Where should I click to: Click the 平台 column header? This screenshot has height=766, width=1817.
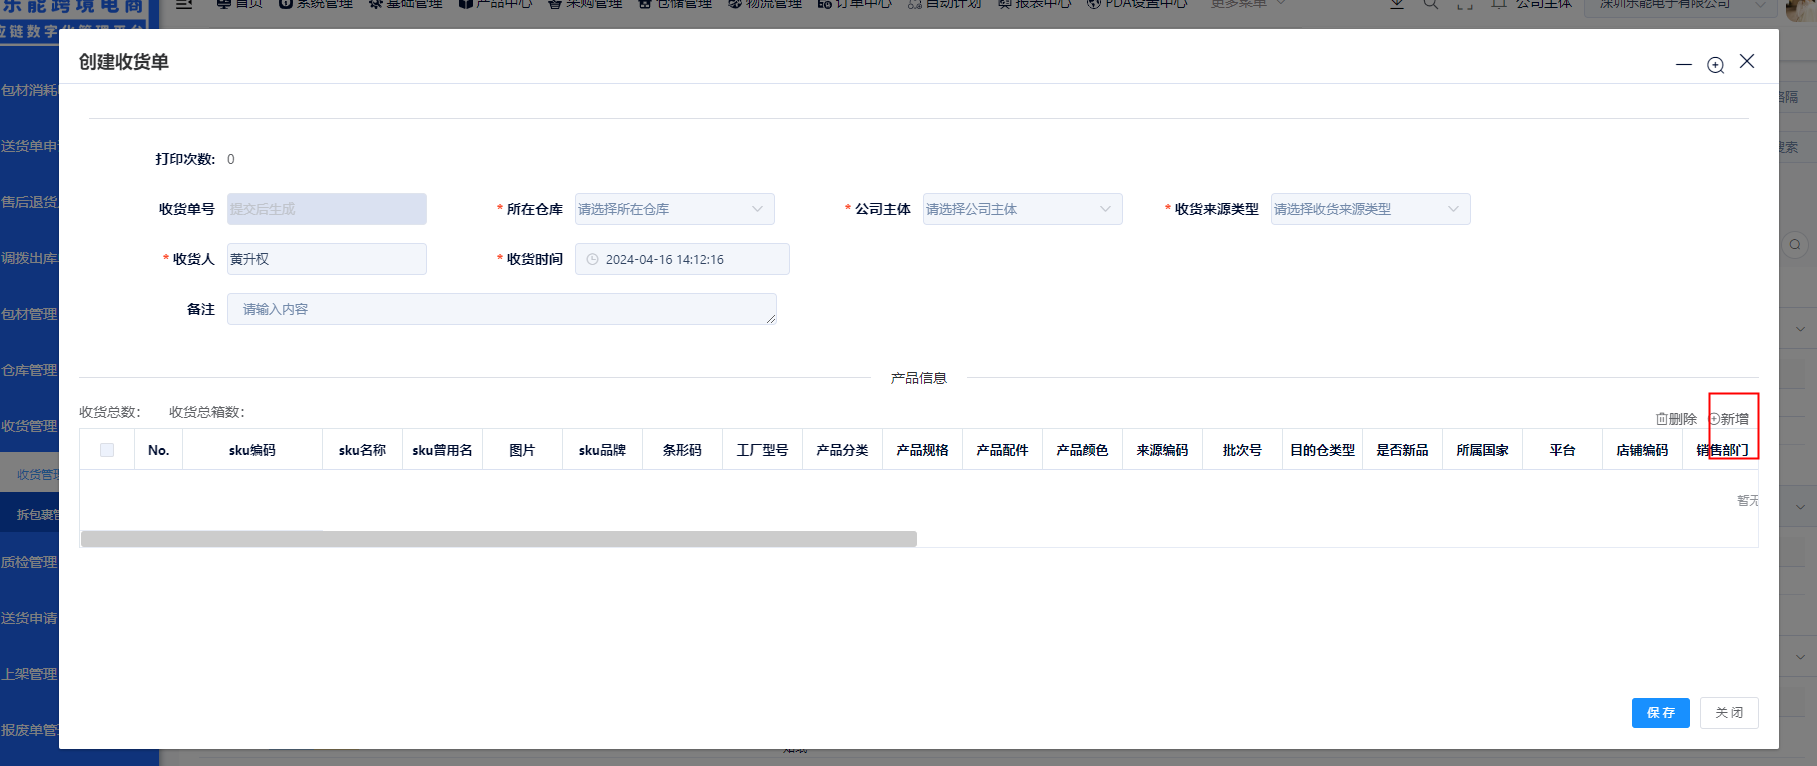(1562, 450)
